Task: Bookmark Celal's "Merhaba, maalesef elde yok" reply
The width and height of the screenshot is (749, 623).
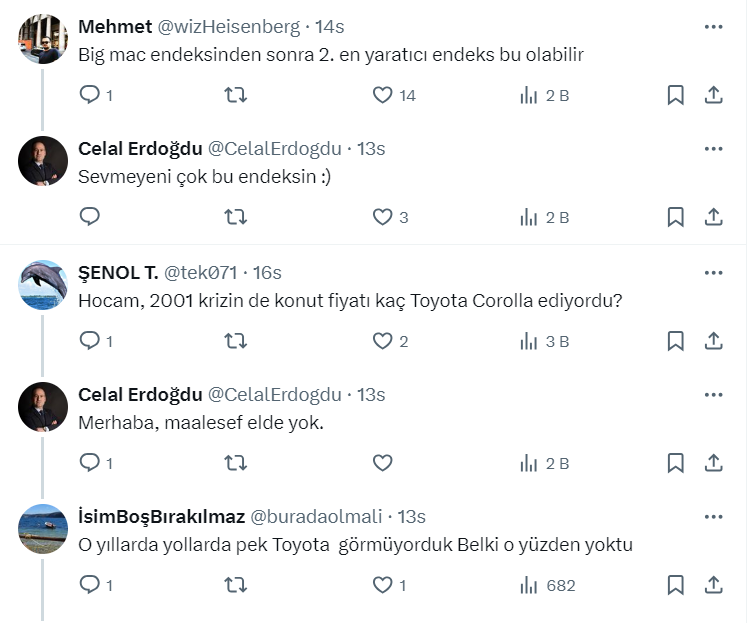Action: [x=676, y=463]
